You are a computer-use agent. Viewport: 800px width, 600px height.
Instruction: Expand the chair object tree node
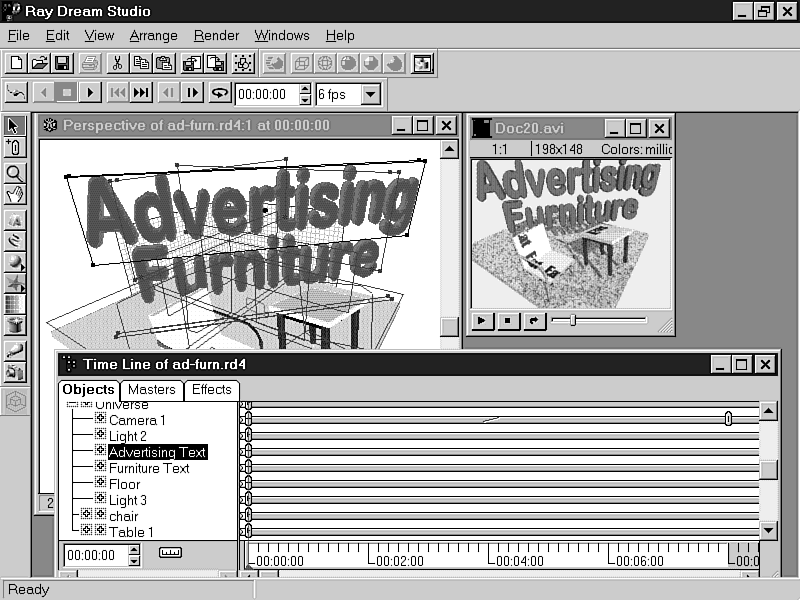coord(86,515)
